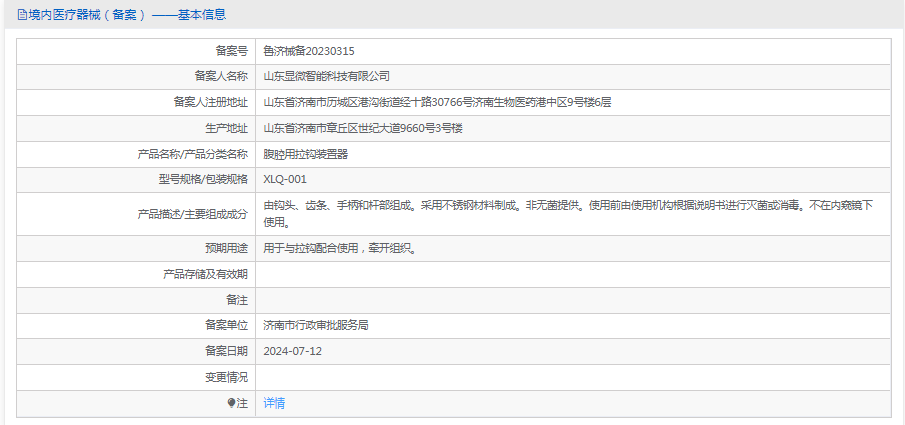The height and width of the screenshot is (425, 905).
Task: Click the 备案日期 label
Action: click(x=226, y=351)
